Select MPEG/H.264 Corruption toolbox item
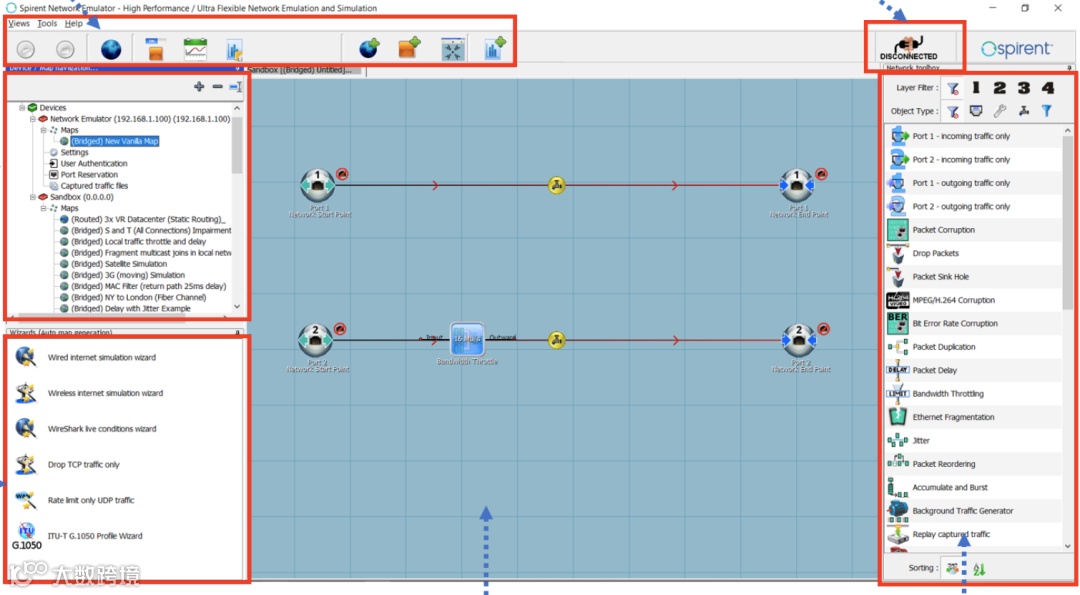This screenshot has width=1080, height=595. coord(974,300)
